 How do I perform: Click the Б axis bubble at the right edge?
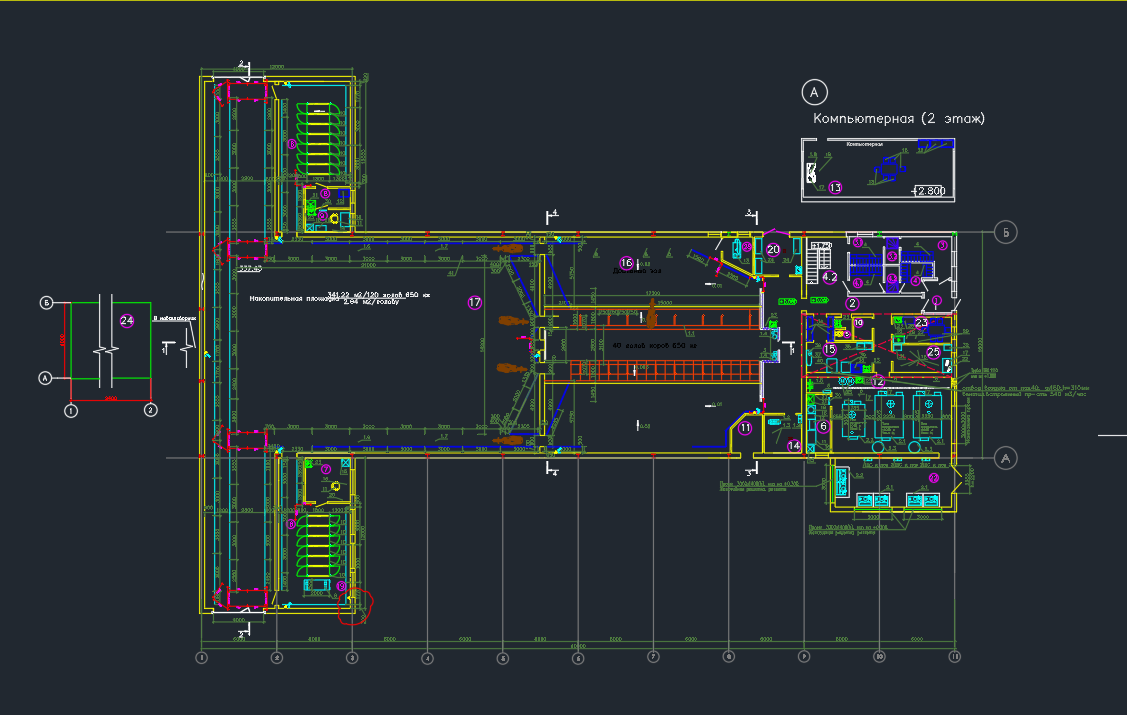click(x=1007, y=233)
